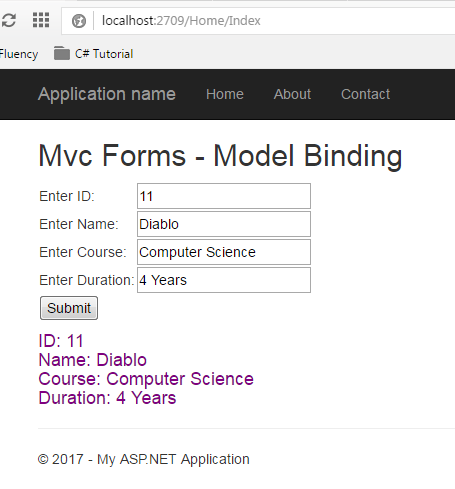Screen dimensions: 455x489
Task: Open the Home nav item
Action: [225, 94]
